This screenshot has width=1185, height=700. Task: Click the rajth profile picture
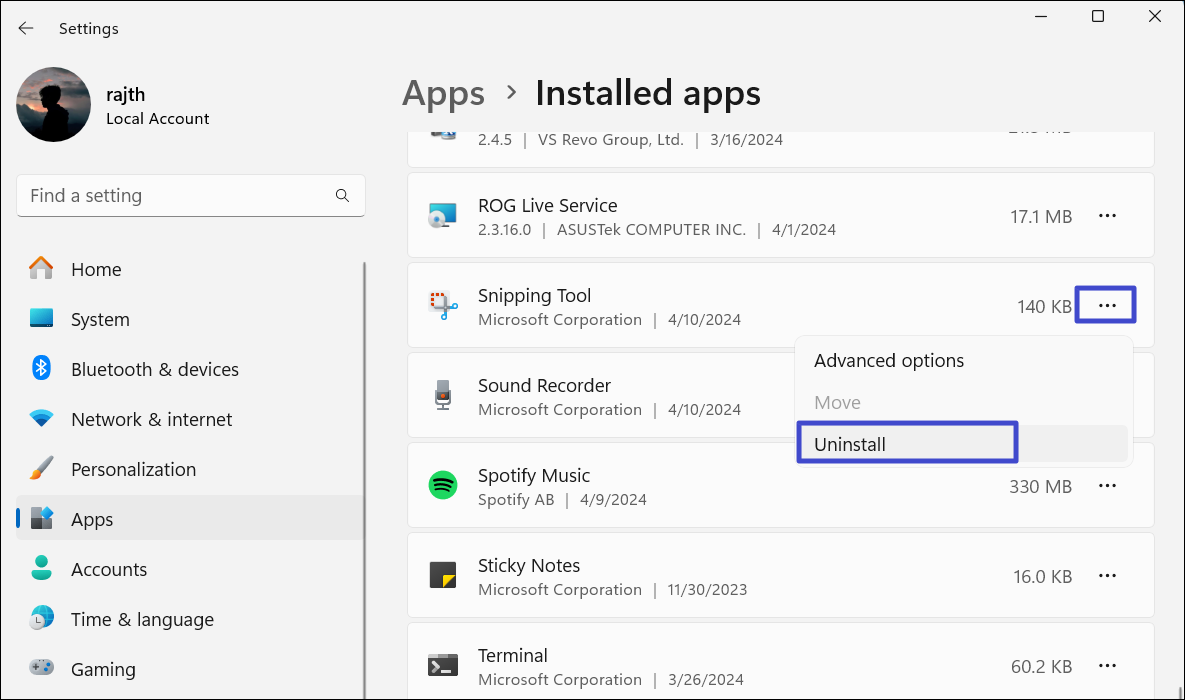pyautogui.click(x=54, y=105)
